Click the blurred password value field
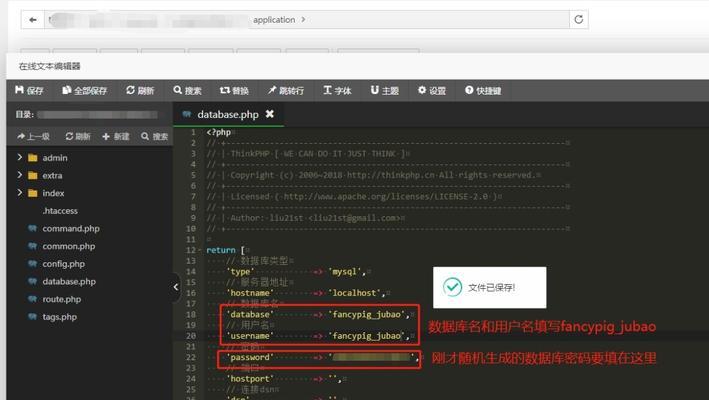The image size is (709, 400). (372, 357)
